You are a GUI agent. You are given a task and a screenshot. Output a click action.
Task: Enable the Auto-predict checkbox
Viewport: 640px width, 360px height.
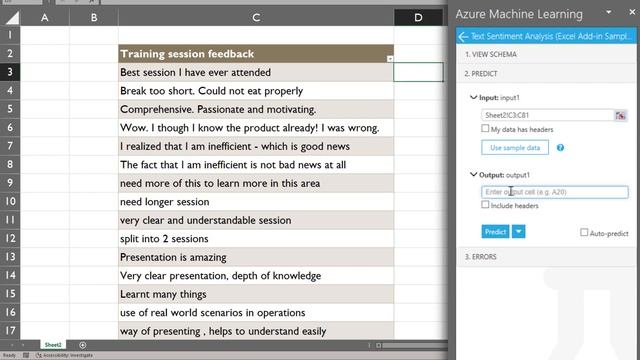point(584,233)
